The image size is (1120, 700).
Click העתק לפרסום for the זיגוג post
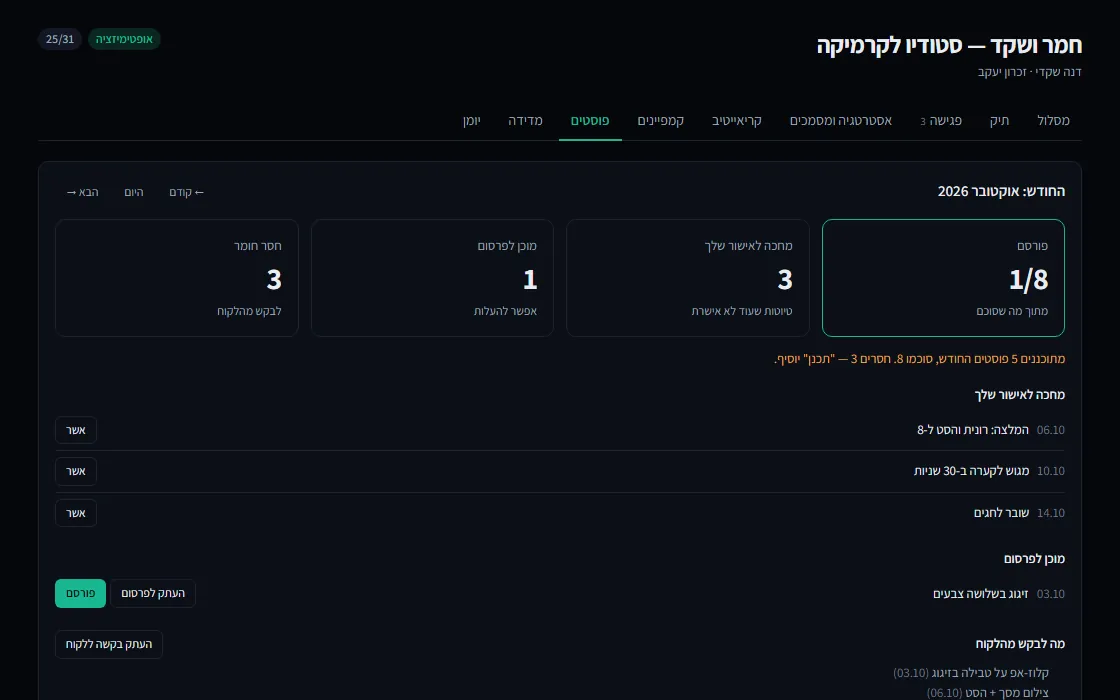click(153, 594)
